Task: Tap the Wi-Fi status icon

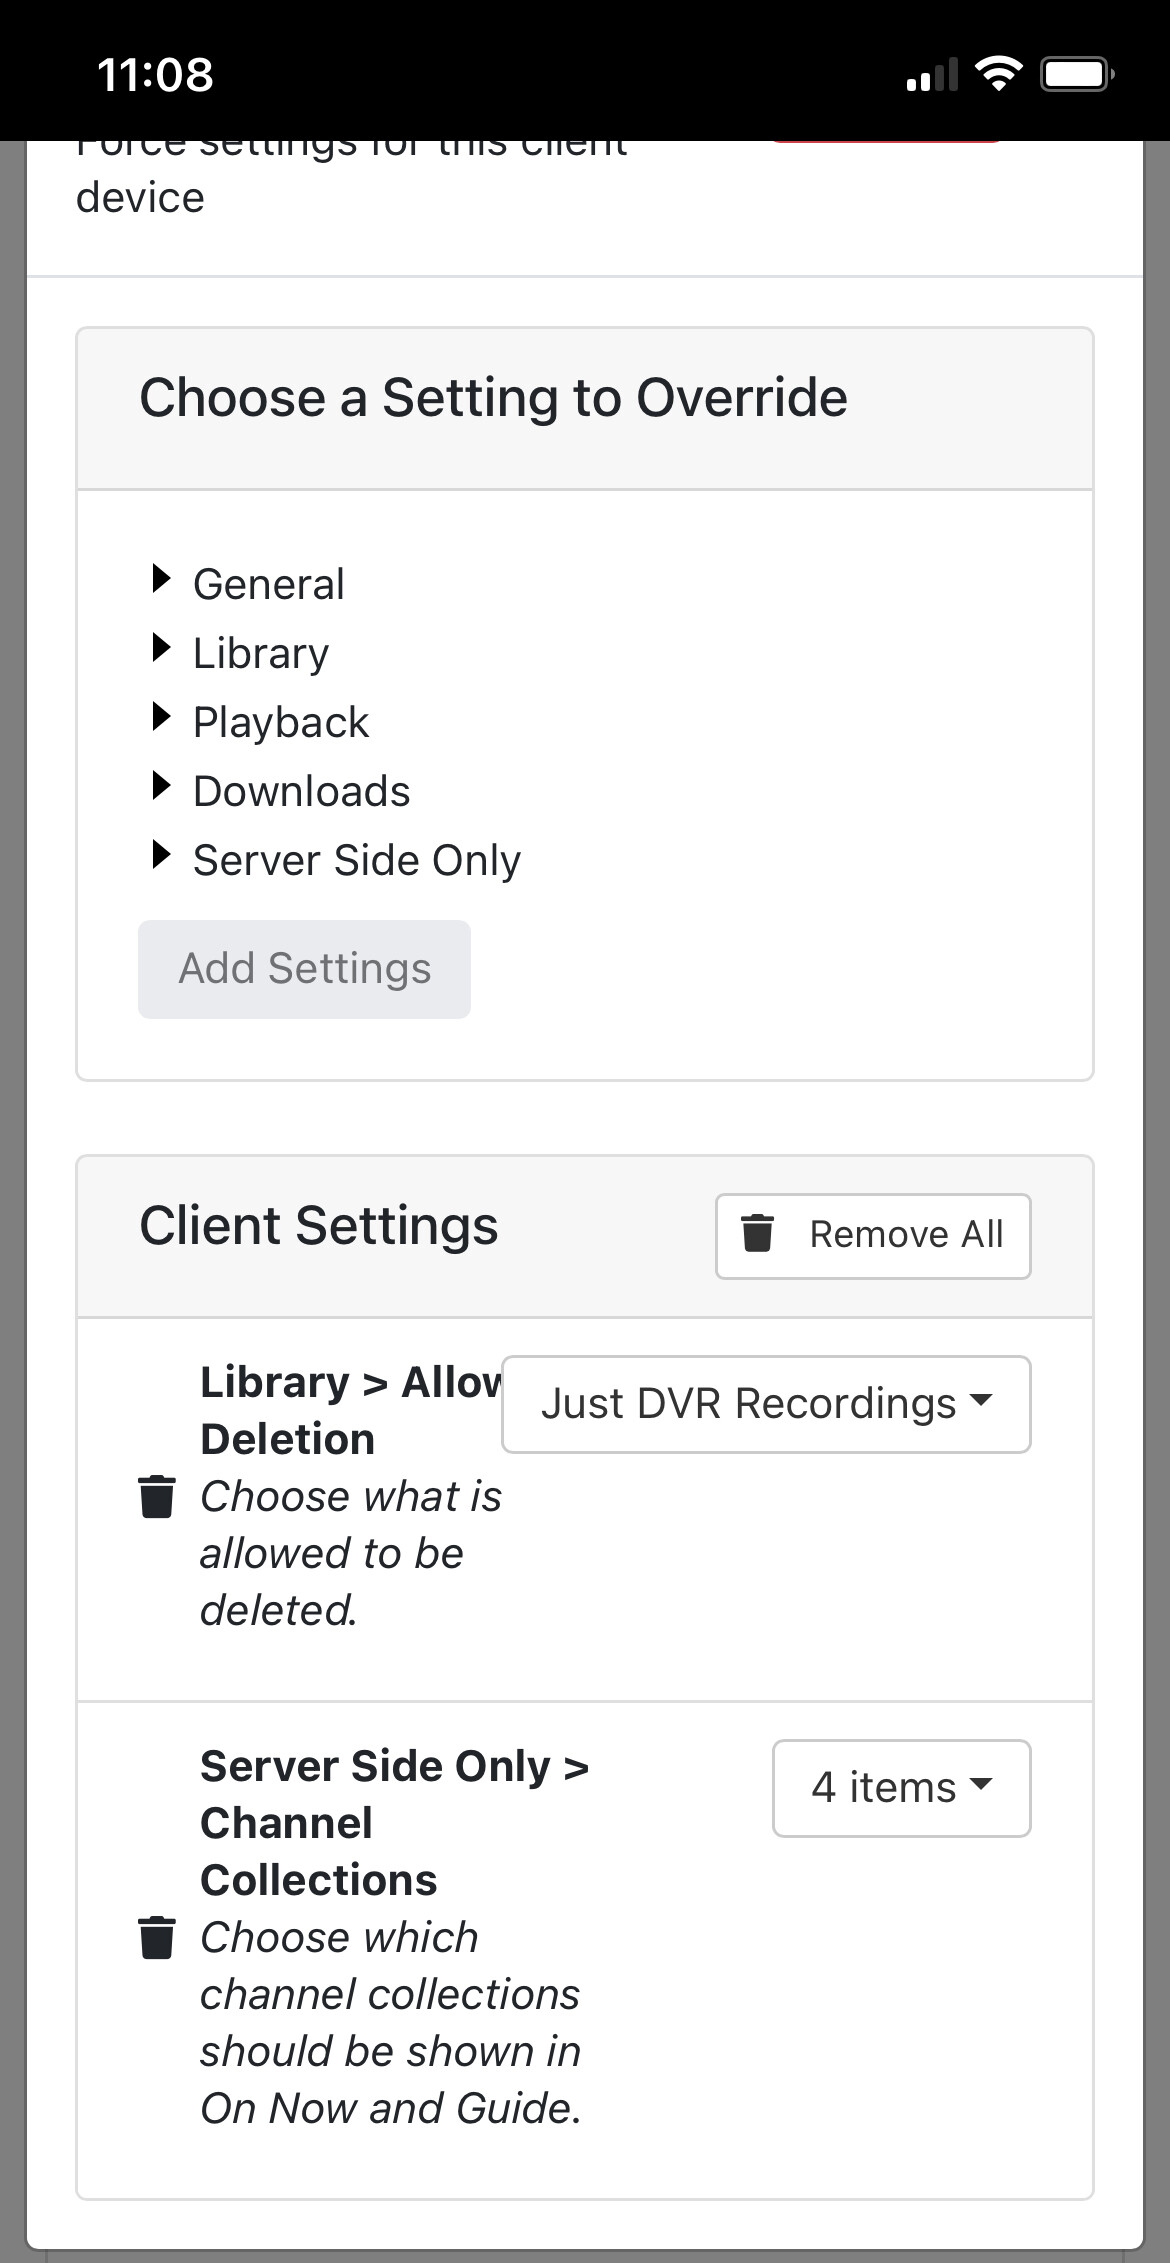Action: [997, 74]
